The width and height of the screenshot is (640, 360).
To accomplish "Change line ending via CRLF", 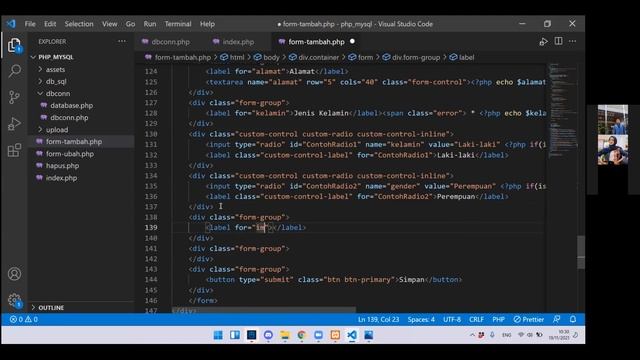I will tap(476, 319).
